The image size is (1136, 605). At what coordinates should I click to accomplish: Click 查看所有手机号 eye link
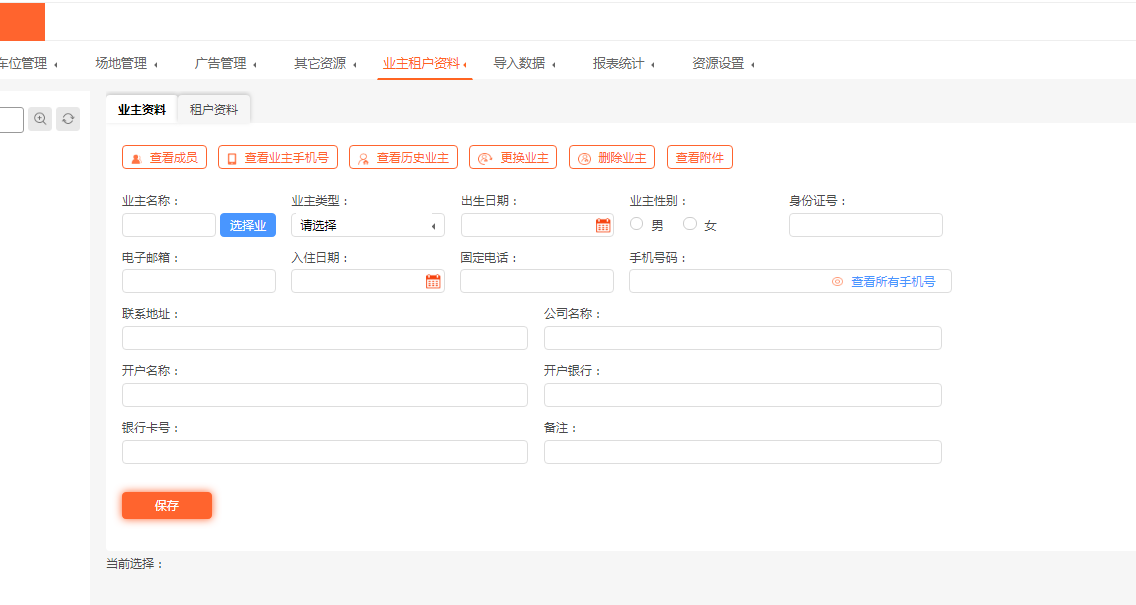pos(884,282)
